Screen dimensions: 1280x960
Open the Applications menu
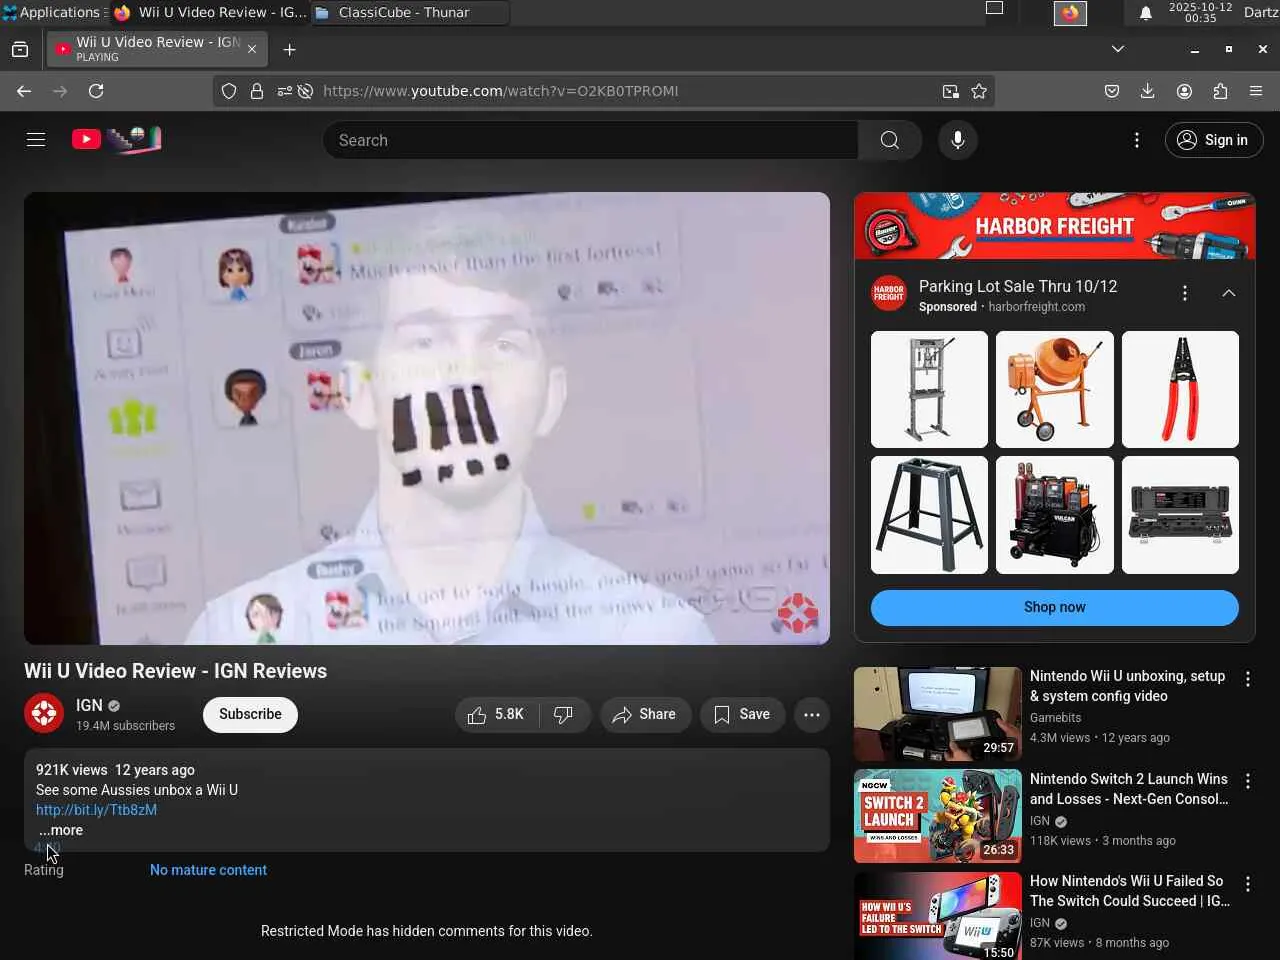[52, 12]
